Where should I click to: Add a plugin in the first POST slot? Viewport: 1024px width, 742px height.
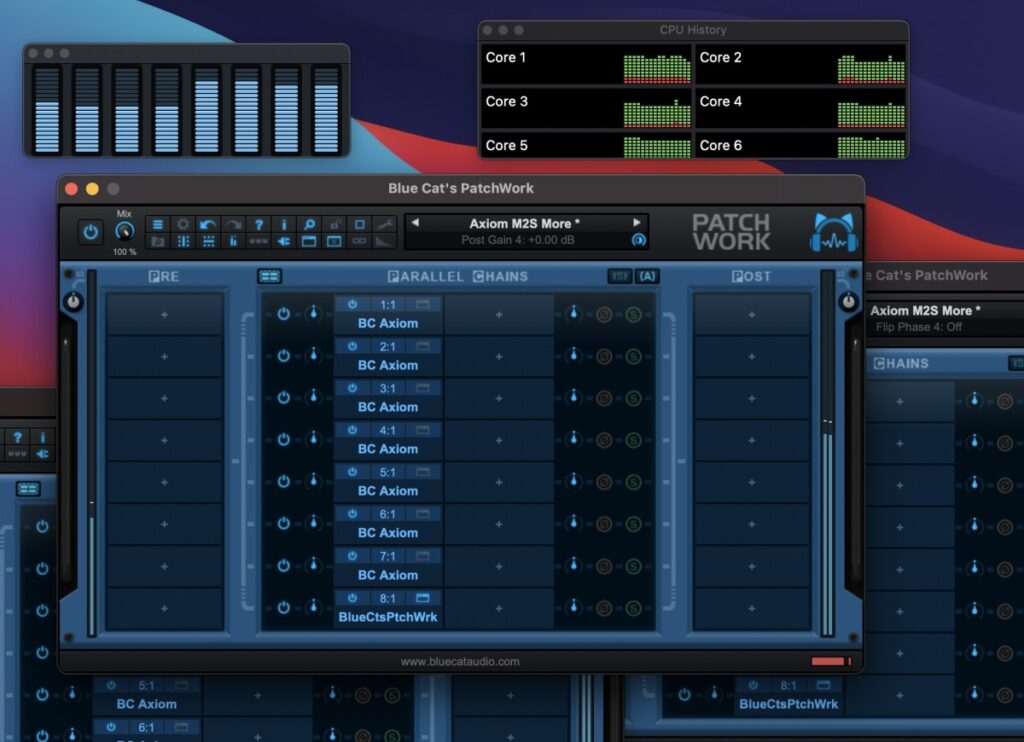(x=752, y=315)
